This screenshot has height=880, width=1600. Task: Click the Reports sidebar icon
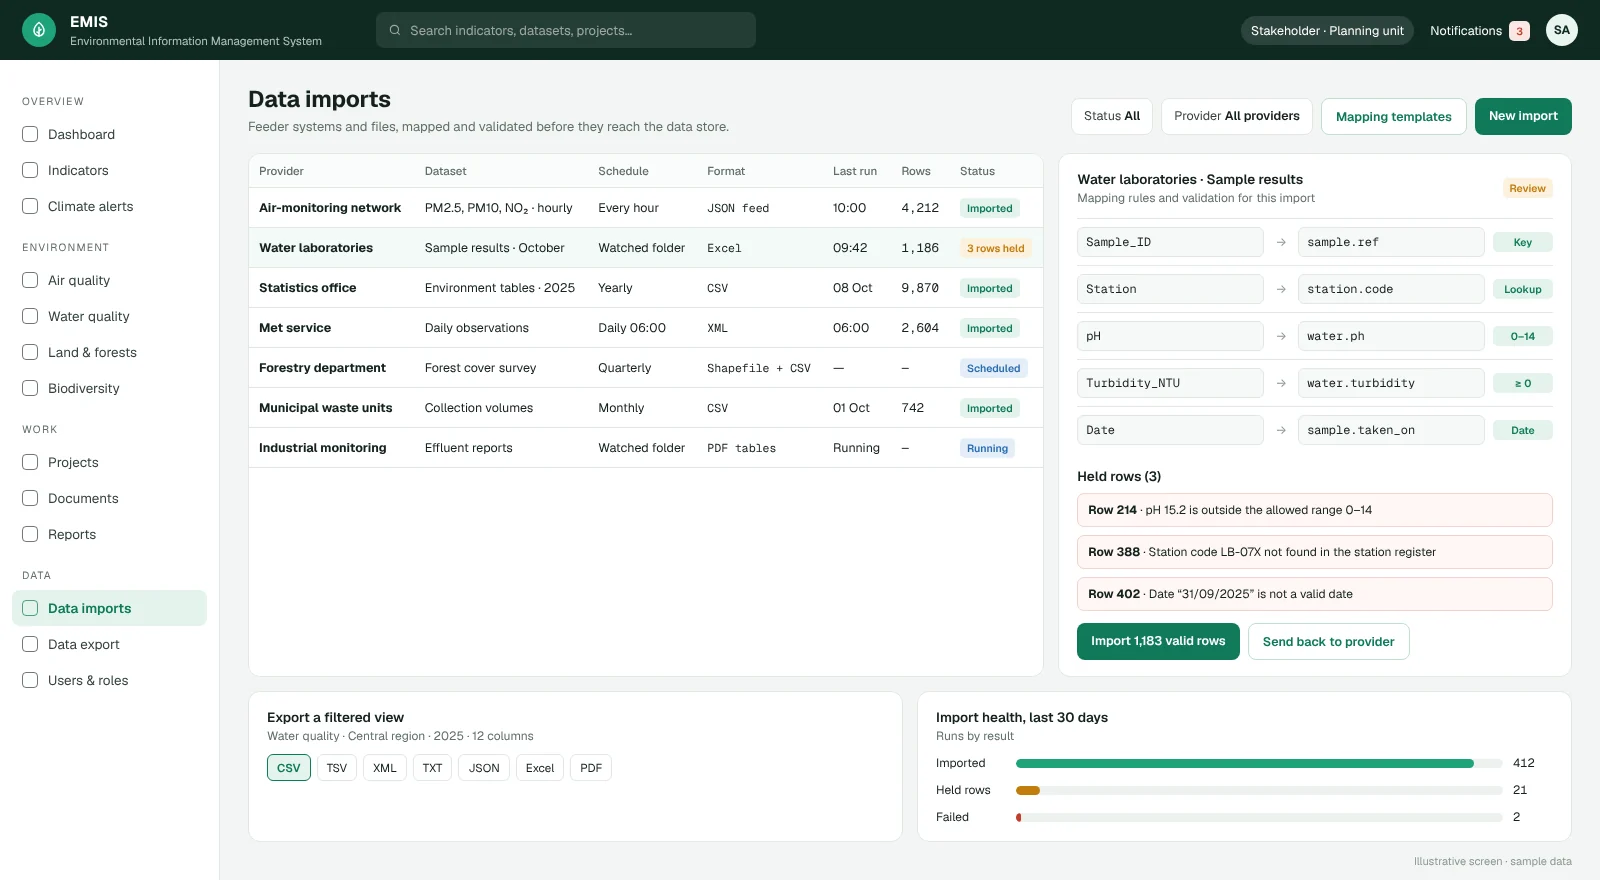(30, 534)
